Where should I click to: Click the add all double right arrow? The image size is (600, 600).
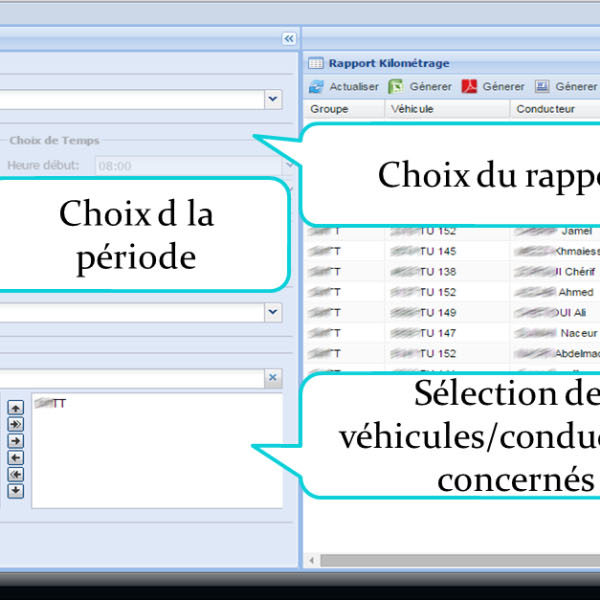(16, 424)
